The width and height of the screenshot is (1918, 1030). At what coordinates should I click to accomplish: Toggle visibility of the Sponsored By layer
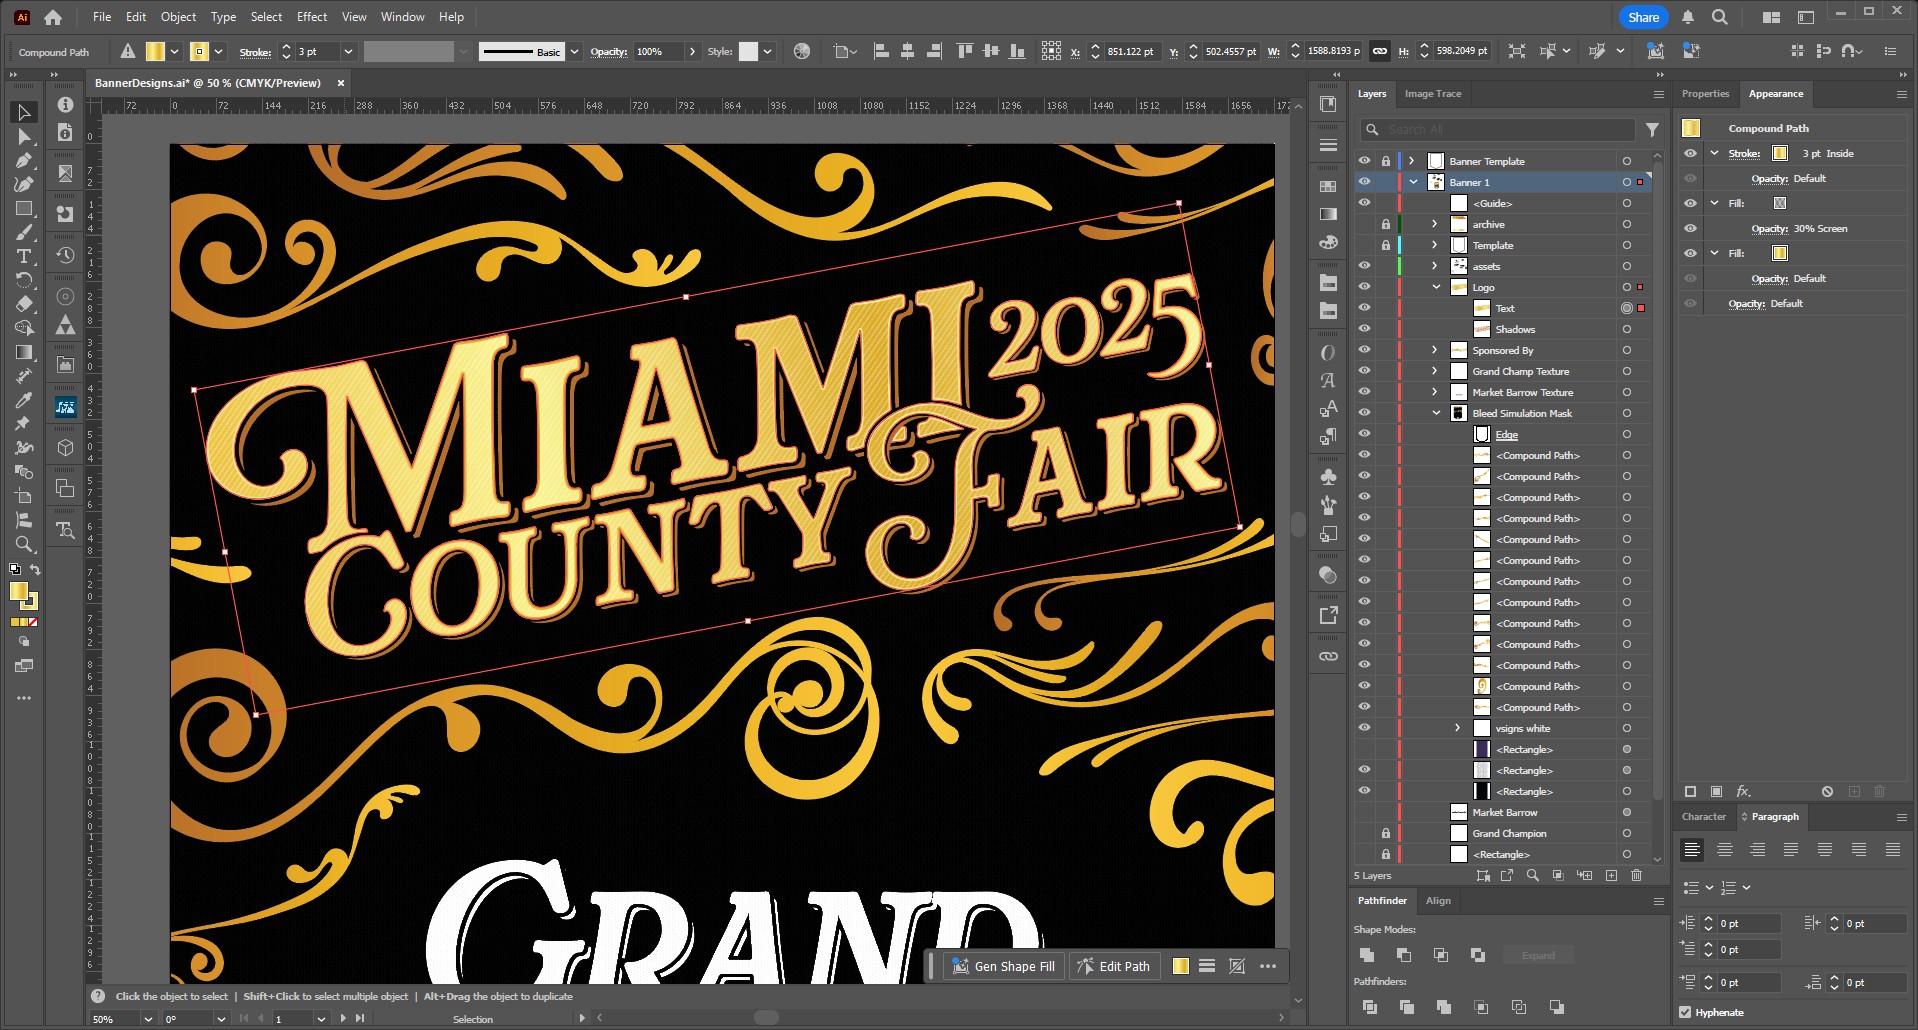pos(1364,350)
